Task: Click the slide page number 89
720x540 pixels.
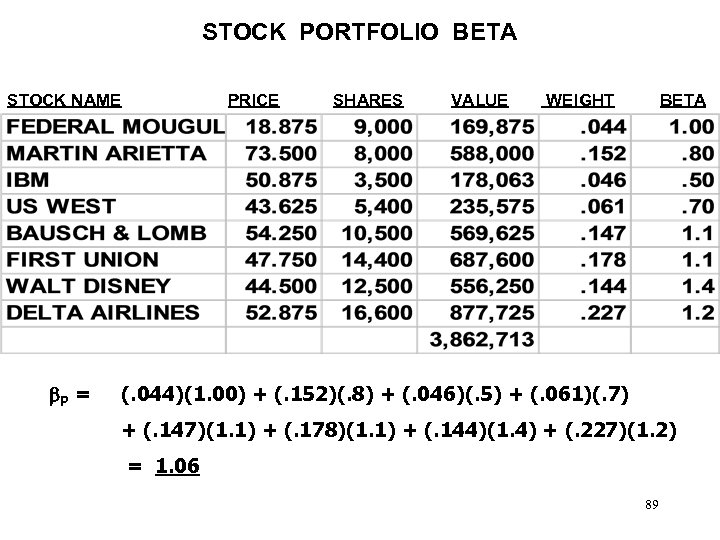Action: (651, 506)
